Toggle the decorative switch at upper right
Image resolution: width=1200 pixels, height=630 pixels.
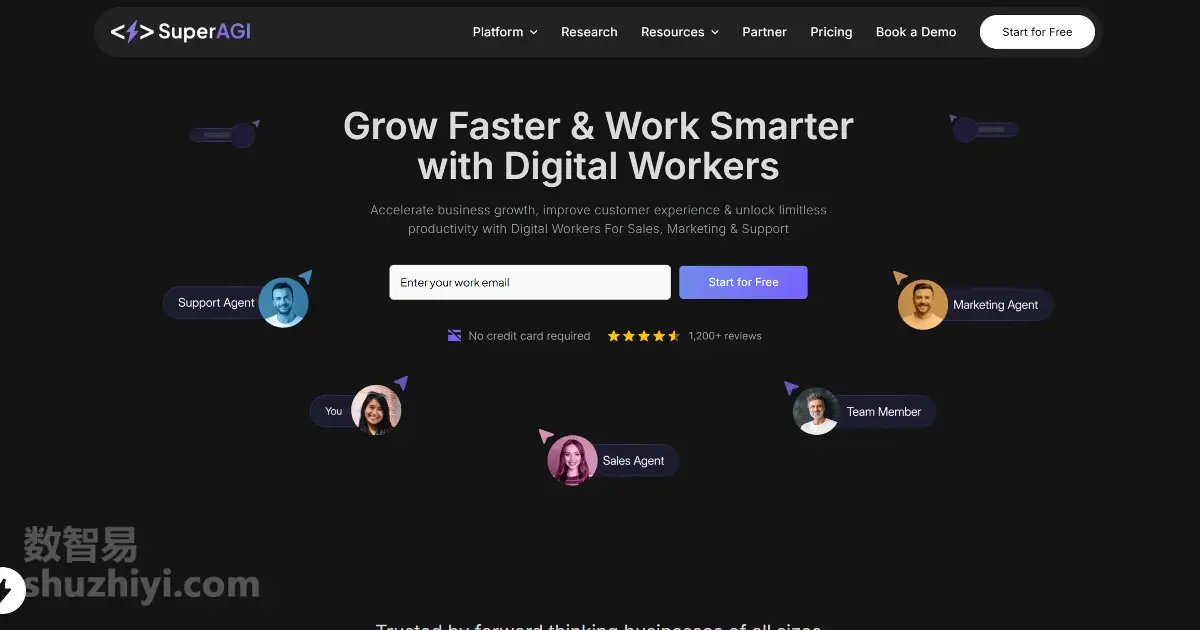click(984, 129)
